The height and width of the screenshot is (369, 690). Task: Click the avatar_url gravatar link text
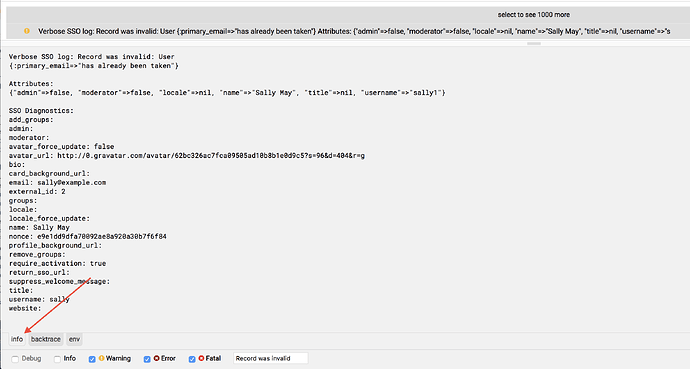(x=211, y=156)
